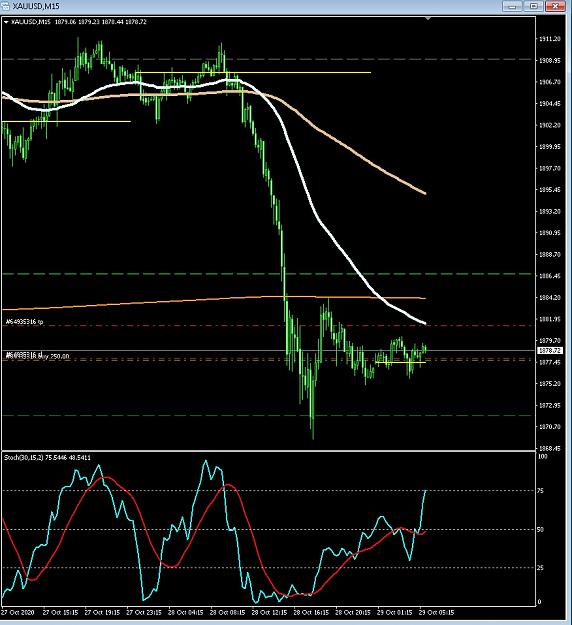Click the one-click trading arrow beside XAUUSD,M15 header
This screenshot has width=572, height=625.
(6, 22)
